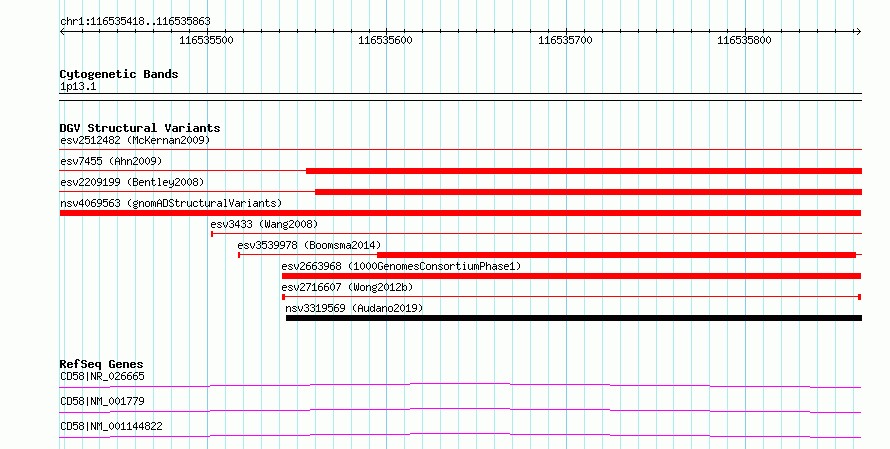Open the CD58|NM_001144822 transcript label

(111, 426)
